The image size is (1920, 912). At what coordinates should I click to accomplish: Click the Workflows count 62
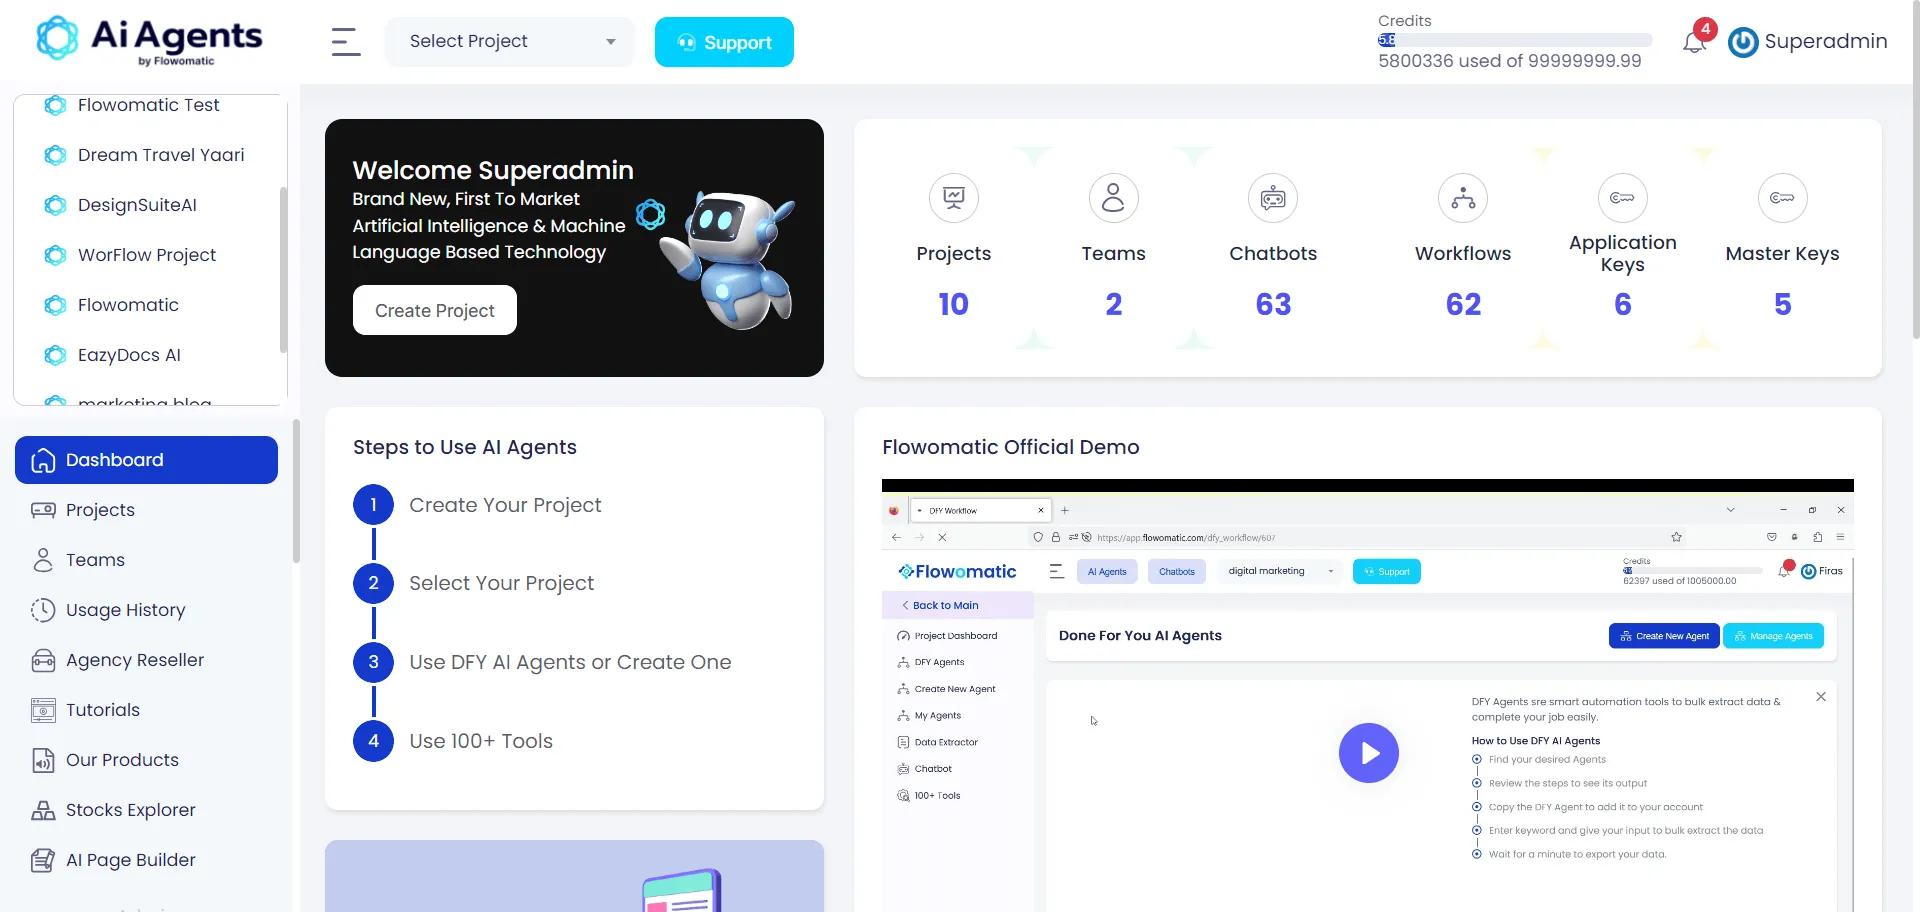click(1463, 304)
